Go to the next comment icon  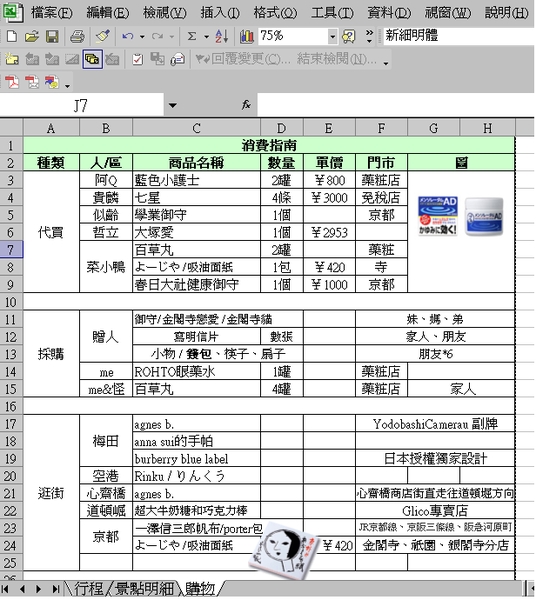pyautogui.click(x=52, y=59)
